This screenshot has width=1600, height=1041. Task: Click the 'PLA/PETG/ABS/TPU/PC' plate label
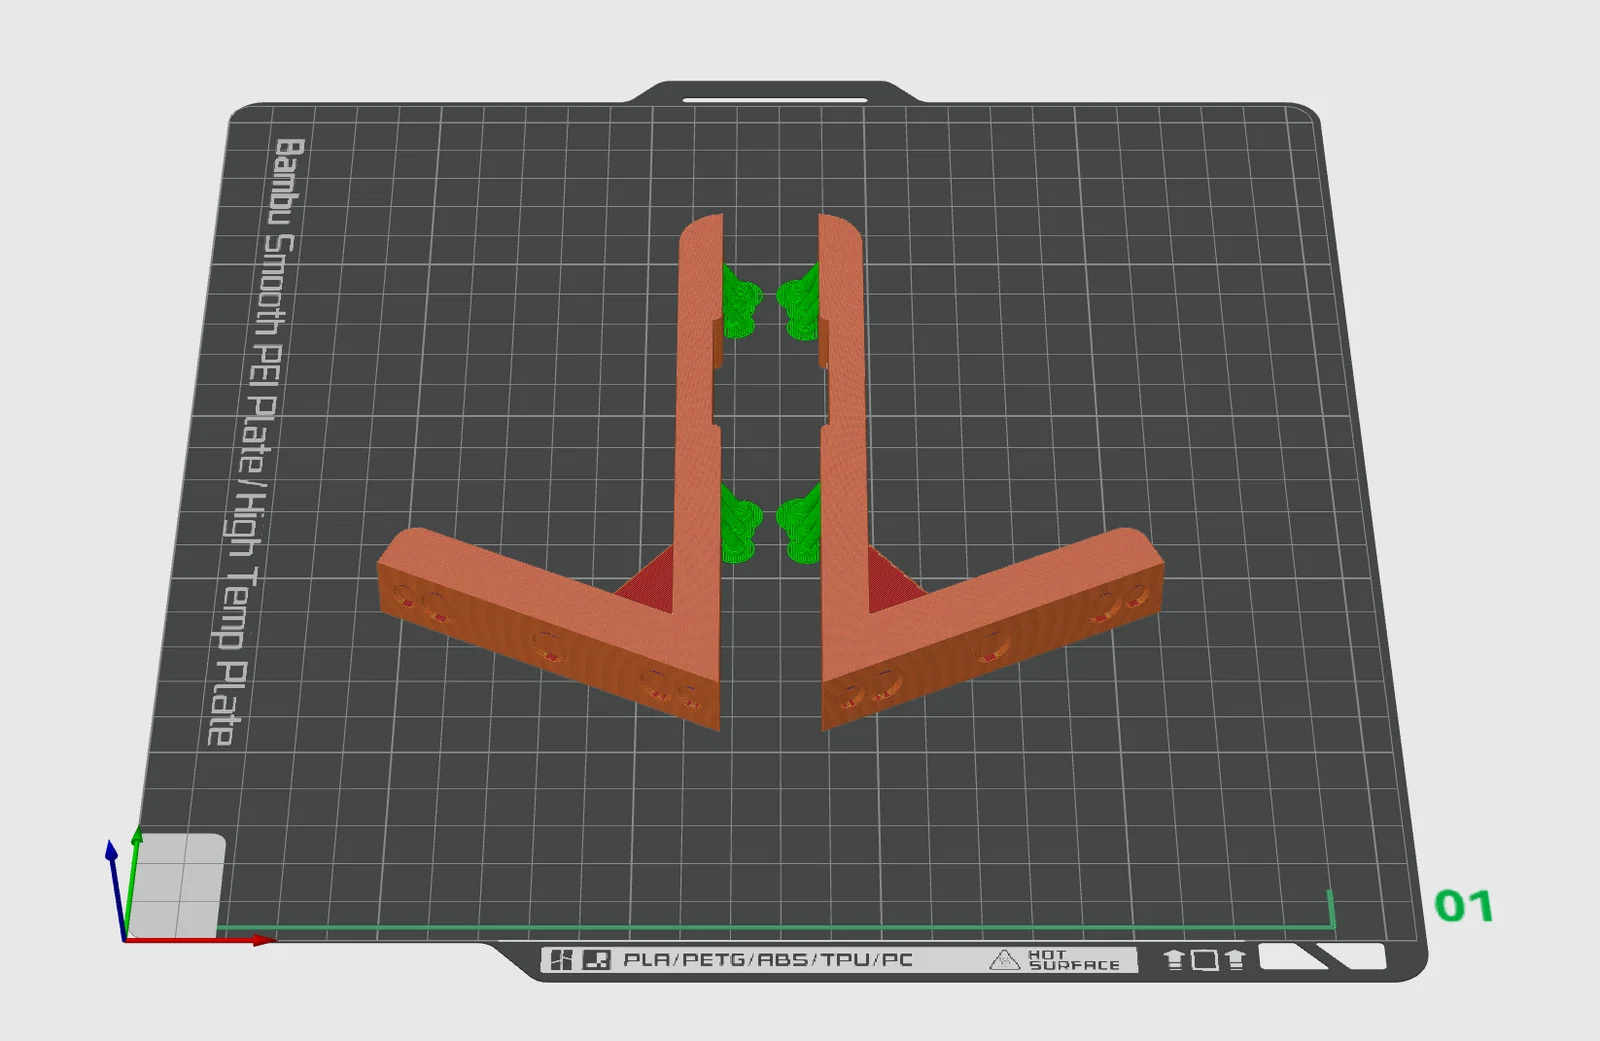pos(768,960)
